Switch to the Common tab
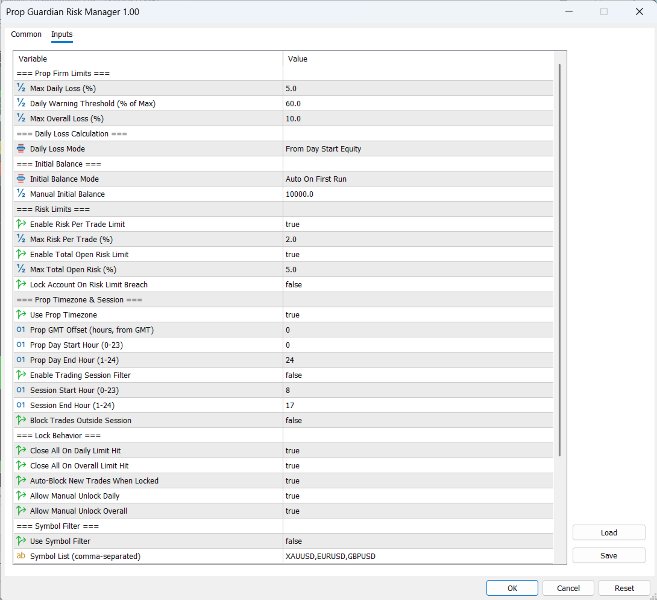Viewport: 657px width, 600px height. click(26, 34)
